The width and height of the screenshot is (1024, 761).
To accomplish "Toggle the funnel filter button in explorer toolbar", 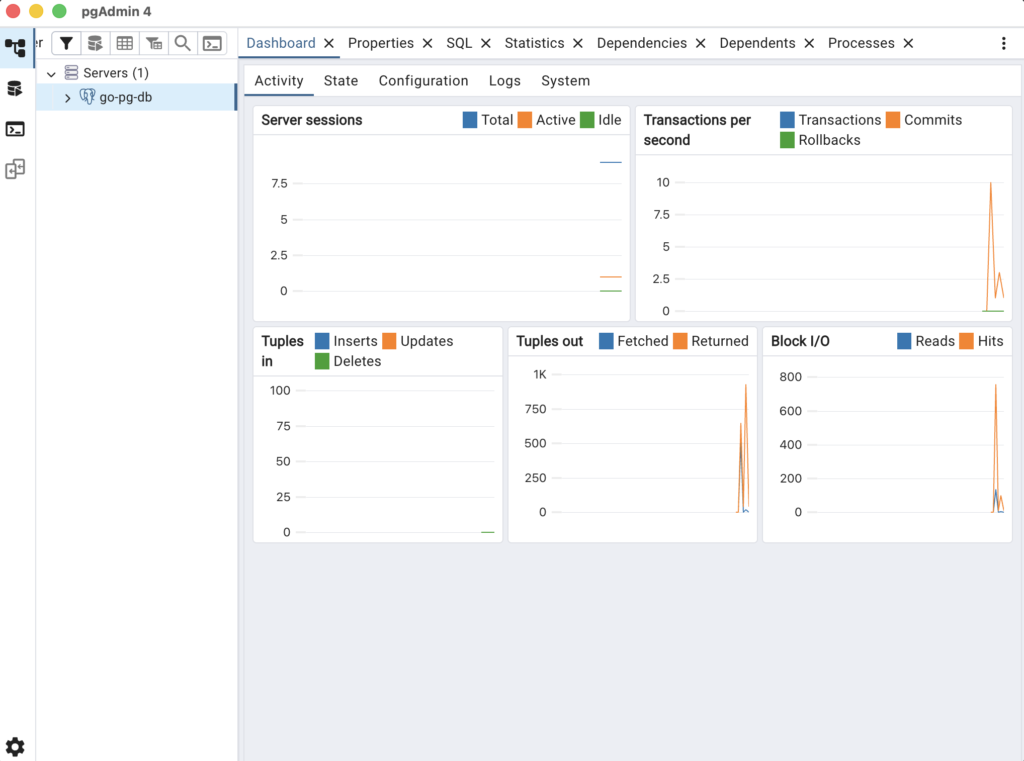I will [x=66, y=43].
